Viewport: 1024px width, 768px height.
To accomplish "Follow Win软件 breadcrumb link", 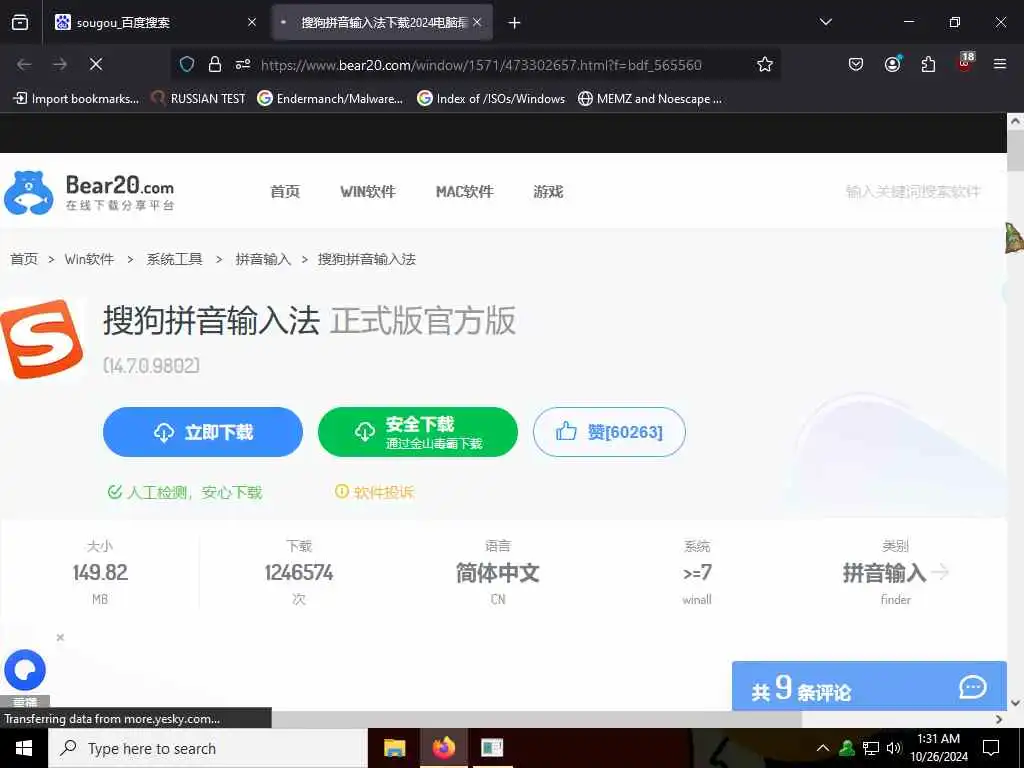I will [89, 259].
